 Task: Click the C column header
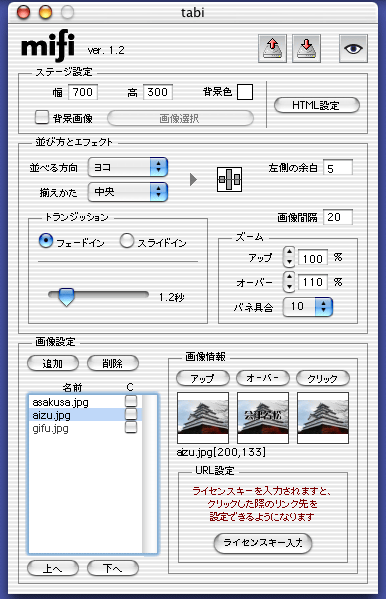(x=130, y=387)
